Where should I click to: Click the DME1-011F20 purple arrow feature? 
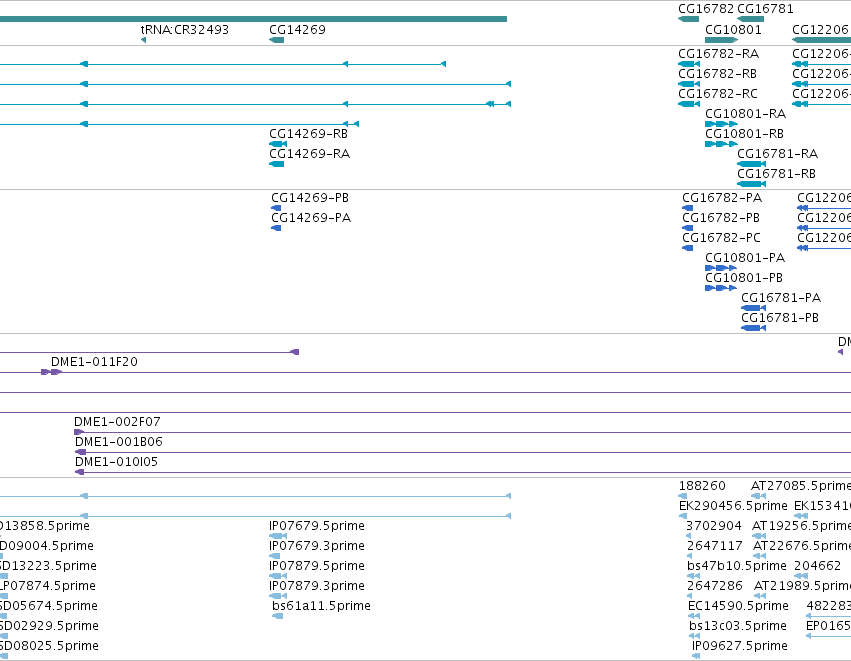(52, 372)
